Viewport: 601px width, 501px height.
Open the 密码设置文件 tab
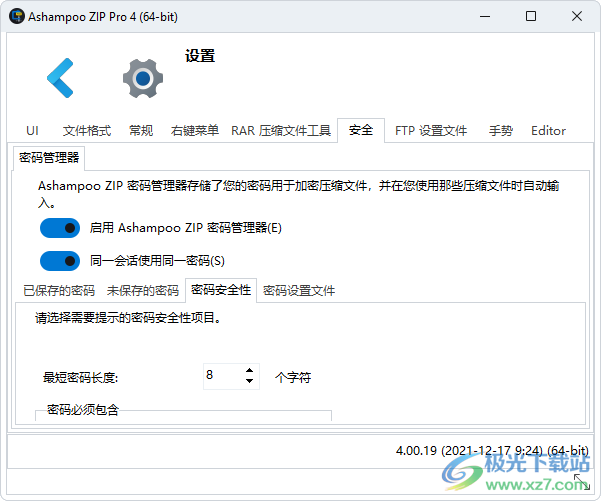point(299,291)
